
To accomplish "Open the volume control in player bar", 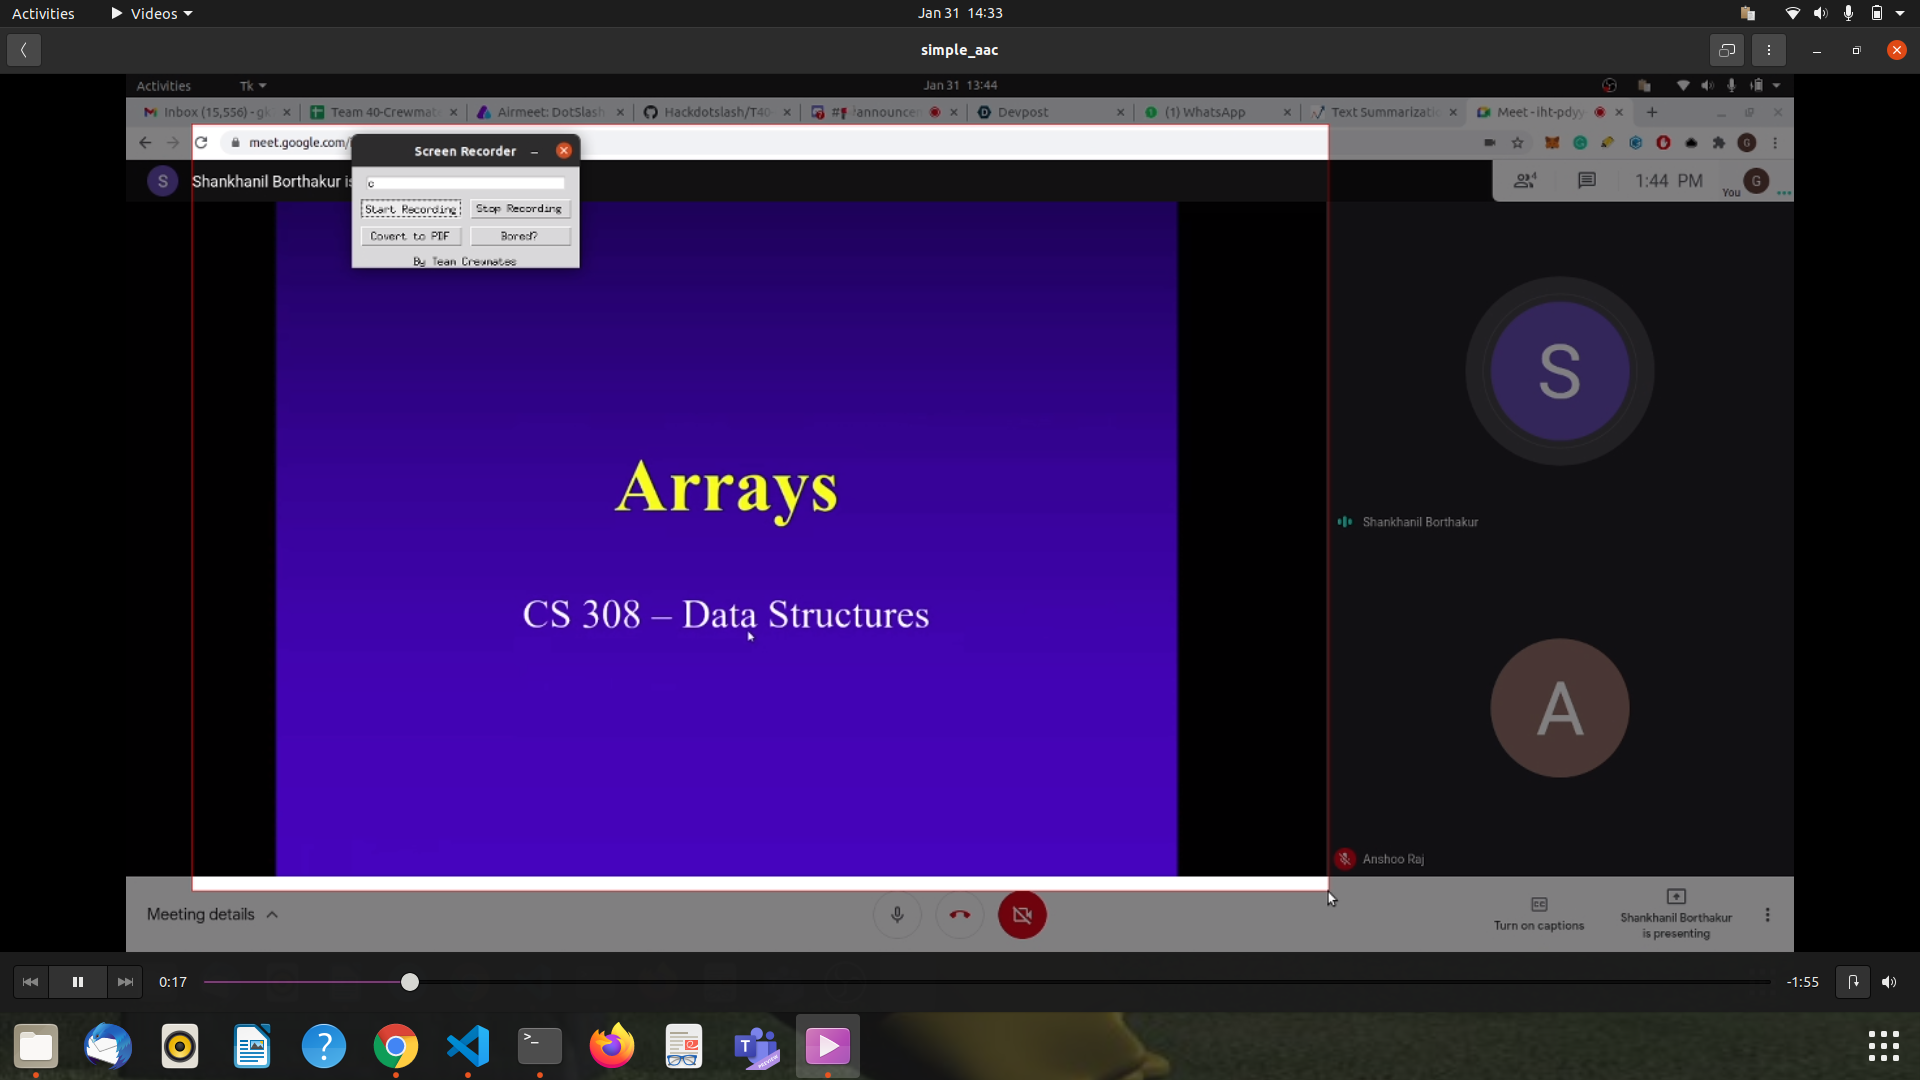I will tap(1889, 982).
